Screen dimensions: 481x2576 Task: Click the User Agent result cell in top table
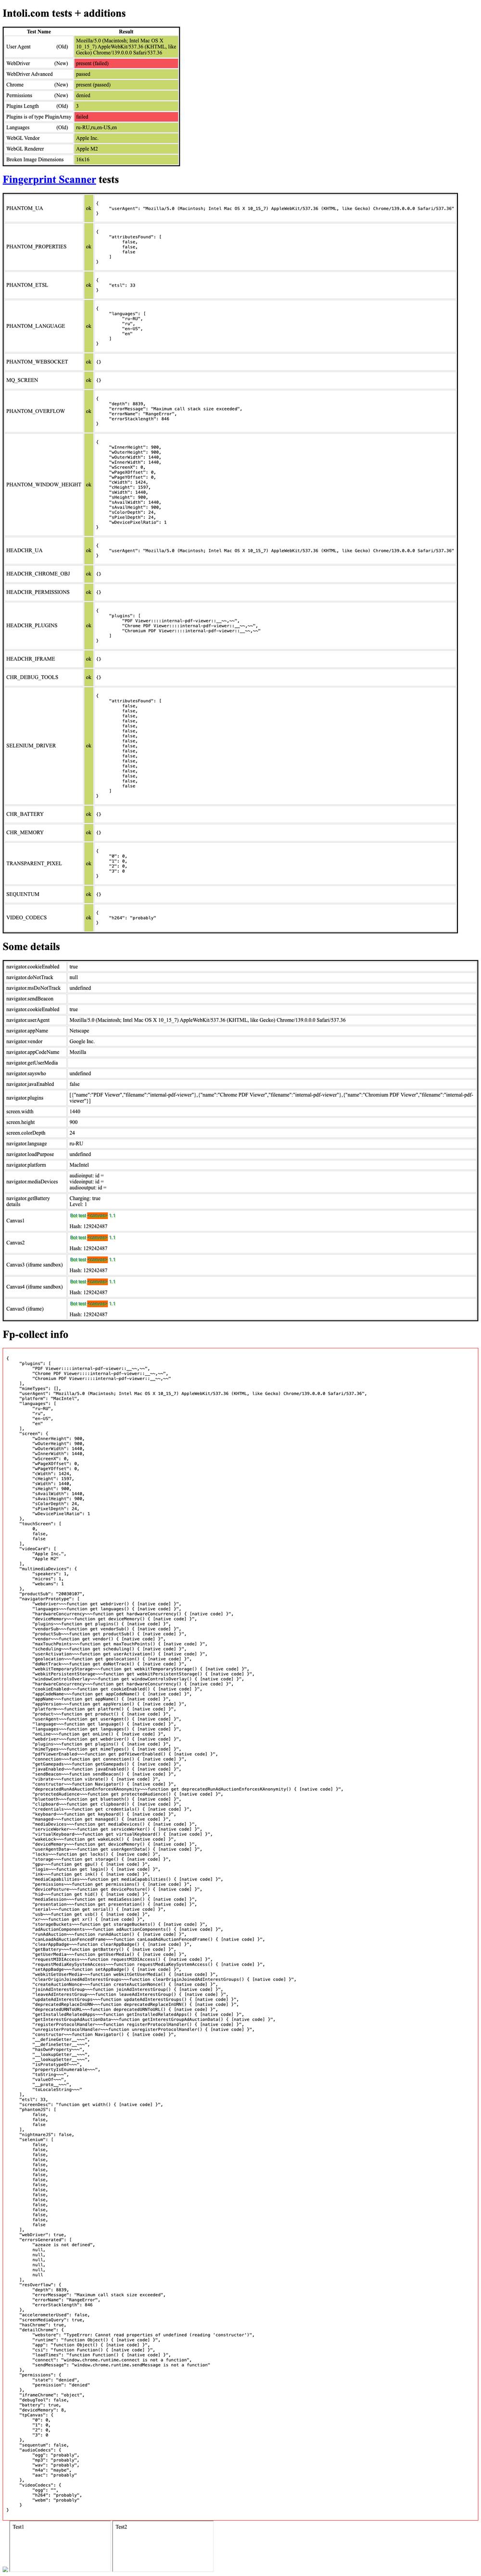[x=126, y=47]
